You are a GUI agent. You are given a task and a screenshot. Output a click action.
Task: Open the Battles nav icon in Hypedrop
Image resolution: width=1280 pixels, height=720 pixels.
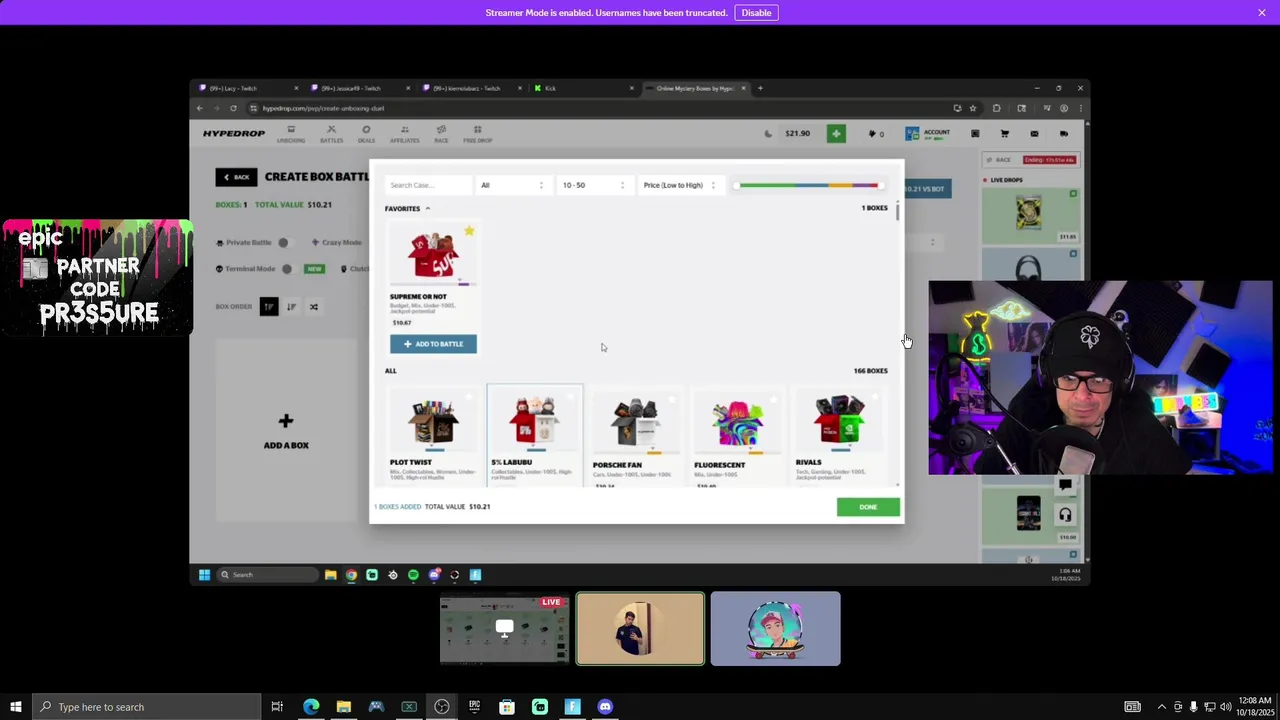(x=331, y=134)
